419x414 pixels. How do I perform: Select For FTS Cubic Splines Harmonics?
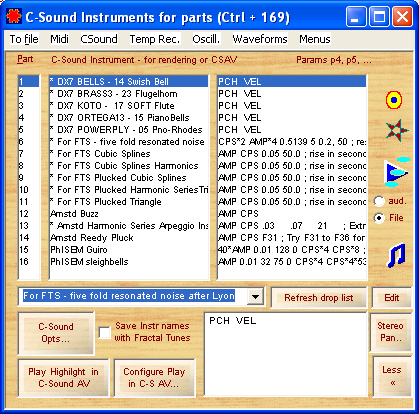129,166
